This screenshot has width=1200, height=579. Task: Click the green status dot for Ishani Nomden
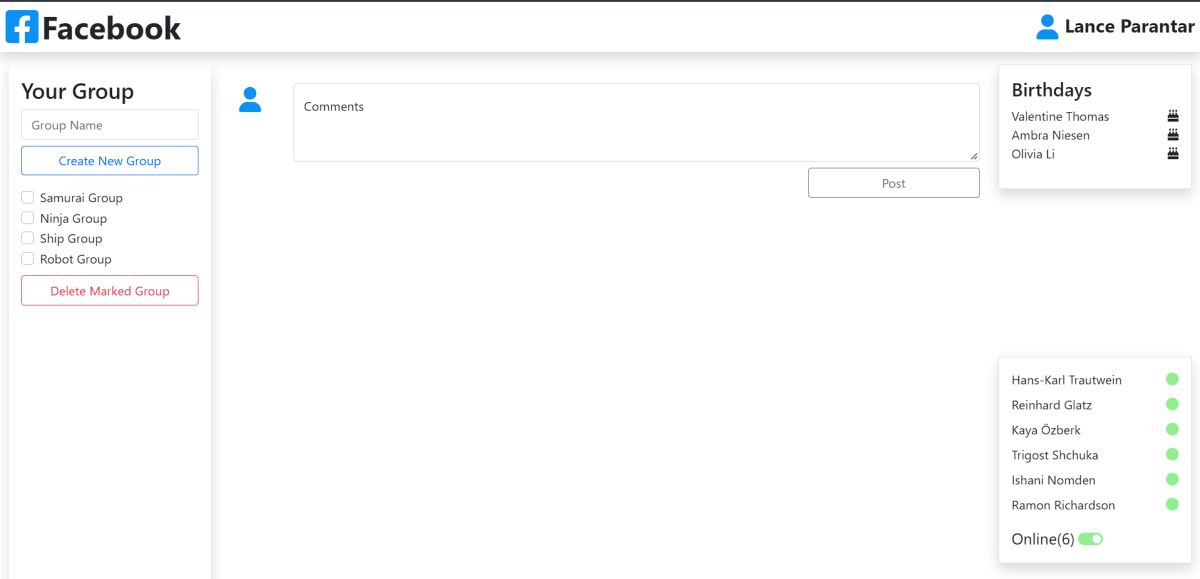click(x=1172, y=479)
